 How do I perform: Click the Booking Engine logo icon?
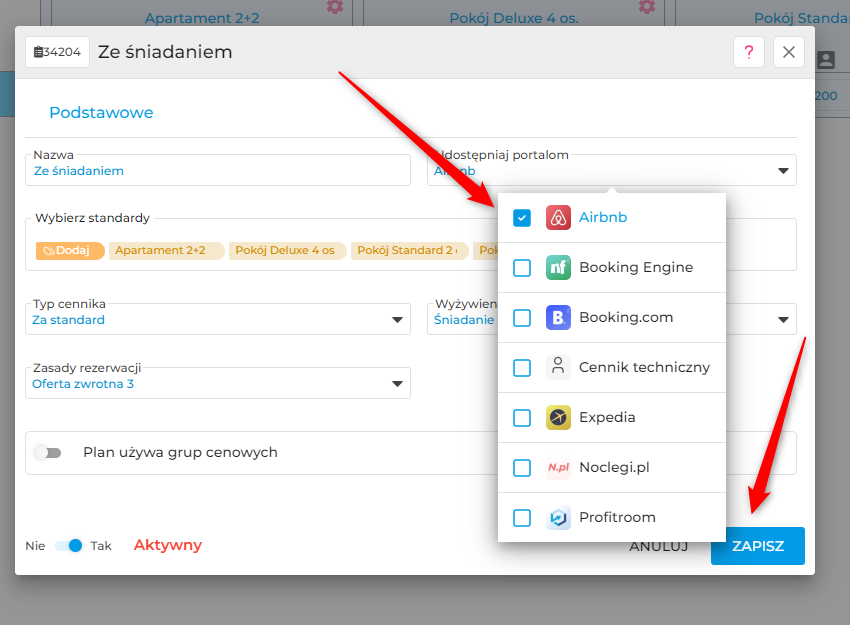(x=558, y=267)
